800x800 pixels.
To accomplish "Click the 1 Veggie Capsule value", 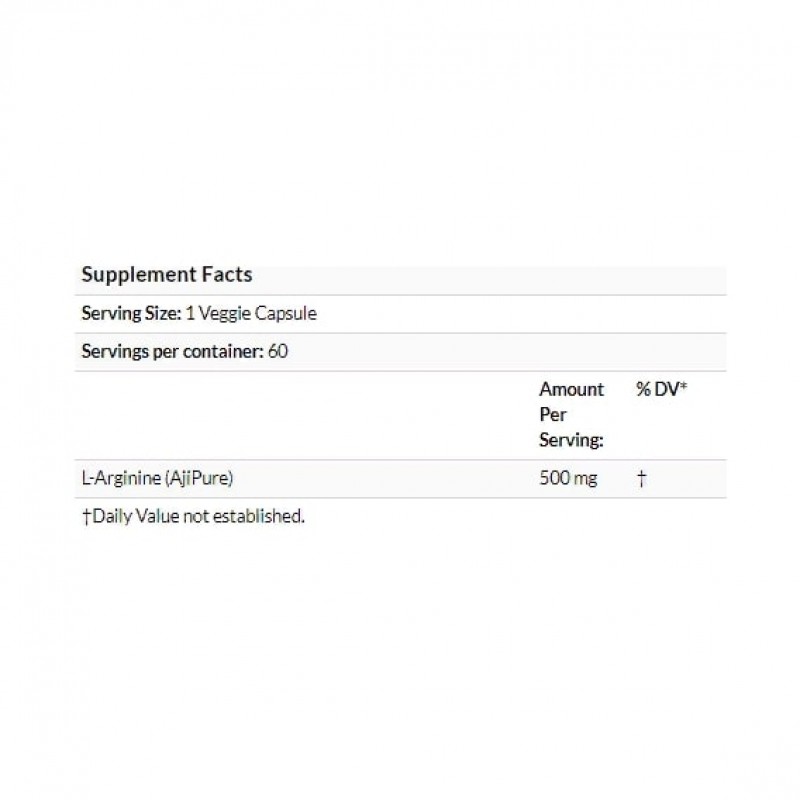I will (250, 313).
